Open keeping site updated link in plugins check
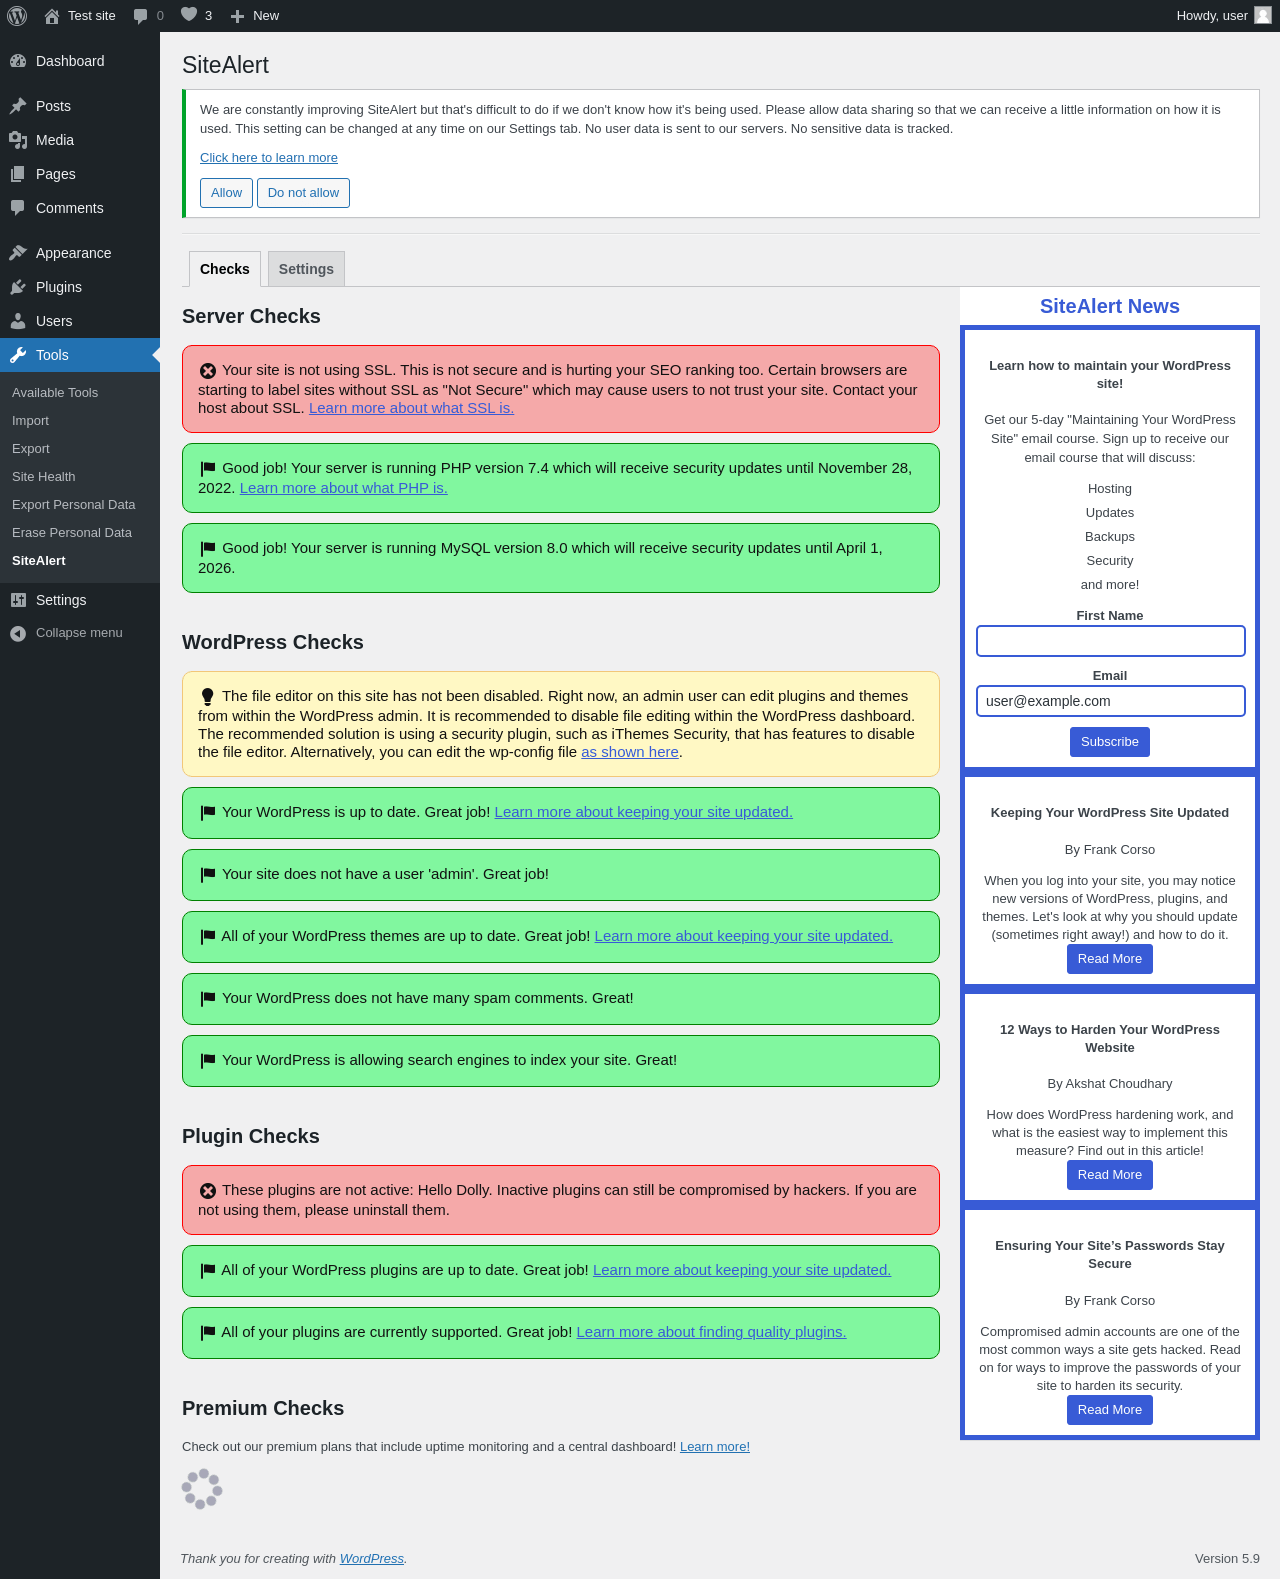Image resolution: width=1280 pixels, height=1579 pixels. (742, 1270)
